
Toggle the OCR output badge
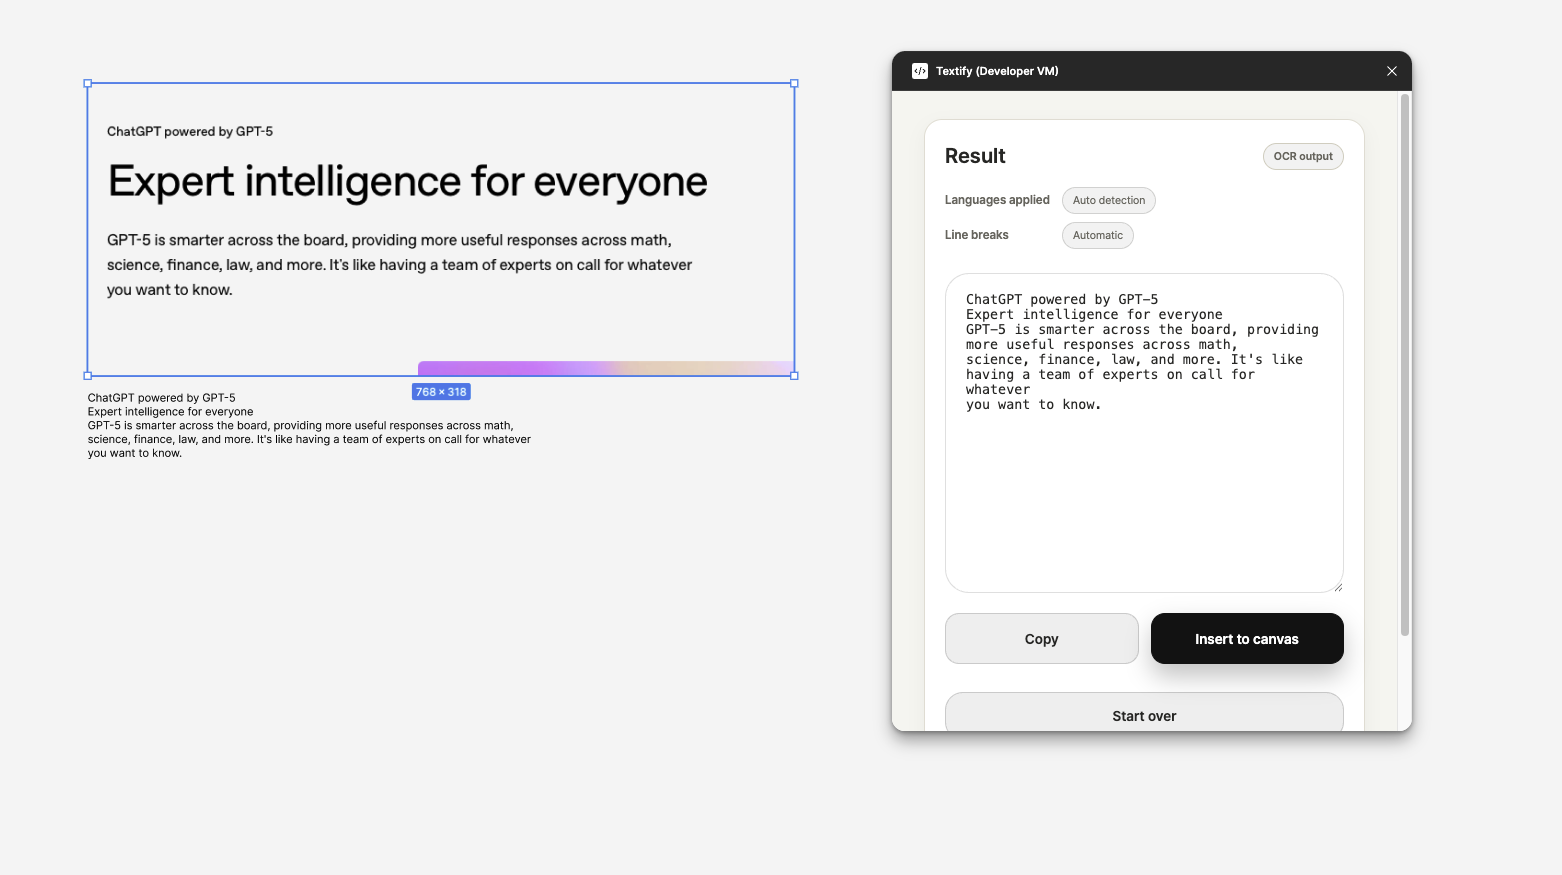tap(1303, 156)
